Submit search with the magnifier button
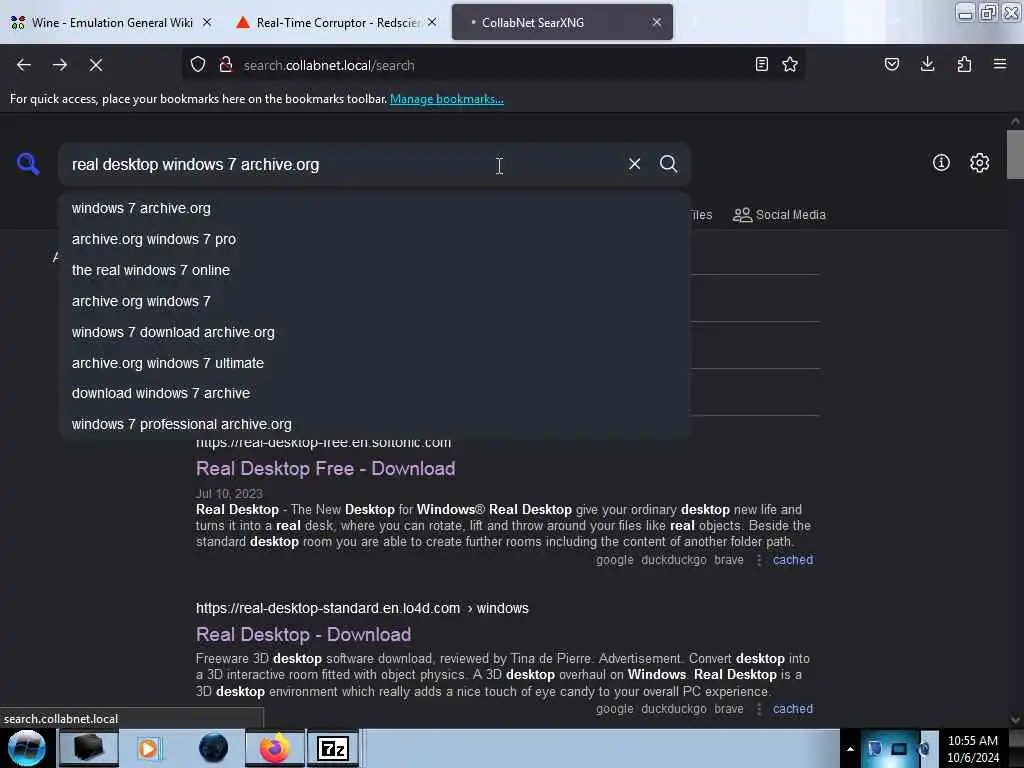This screenshot has height=768, width=1024. 669,164
